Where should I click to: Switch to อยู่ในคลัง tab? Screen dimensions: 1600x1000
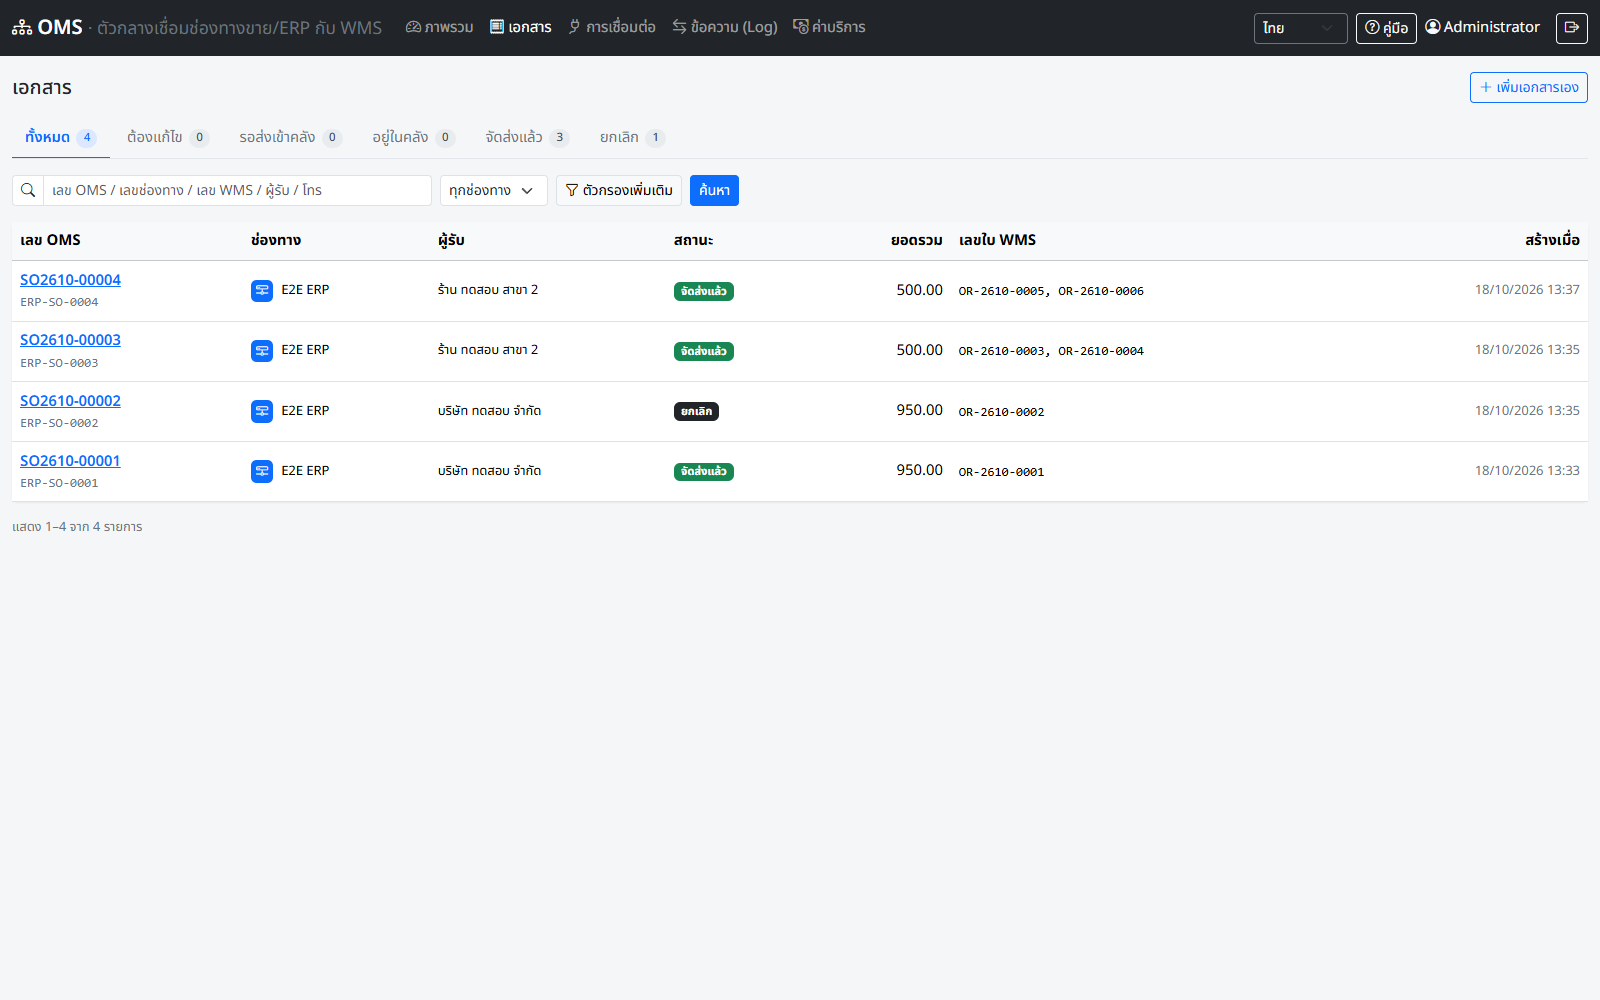click(x=414, y=137)
